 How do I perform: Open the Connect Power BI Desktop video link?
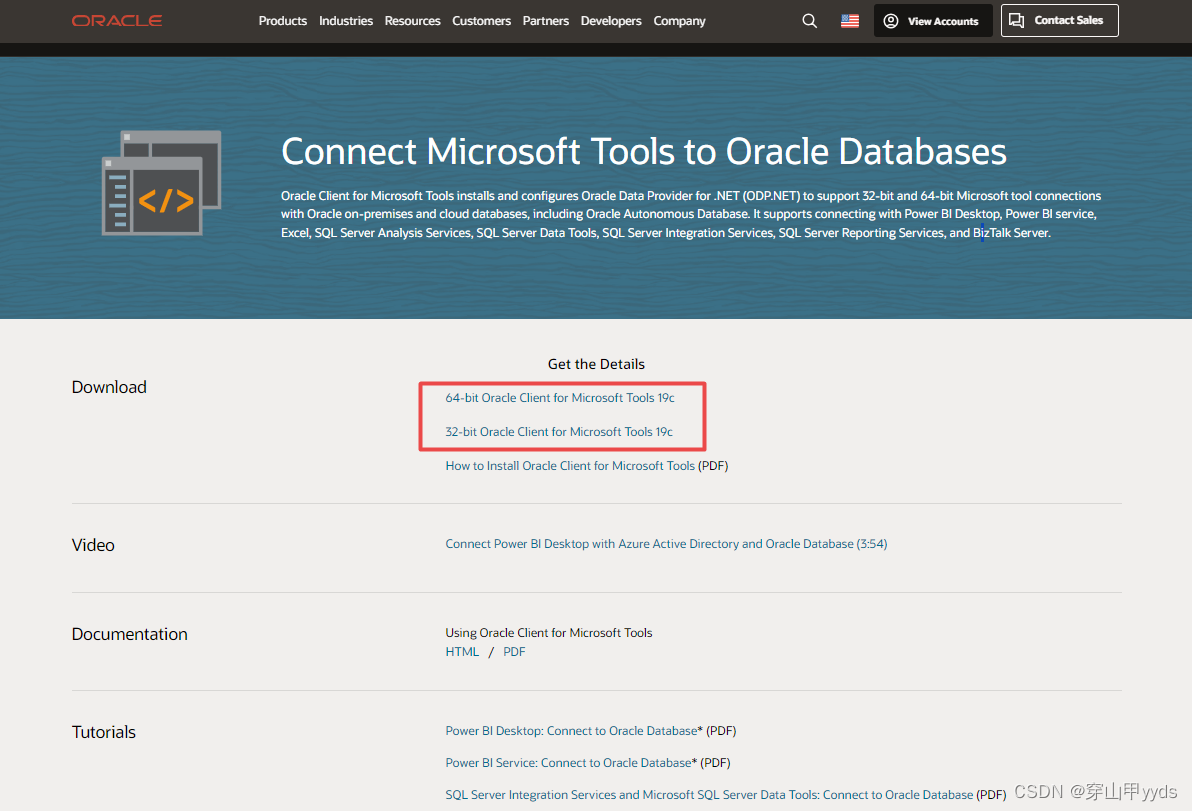666,543
